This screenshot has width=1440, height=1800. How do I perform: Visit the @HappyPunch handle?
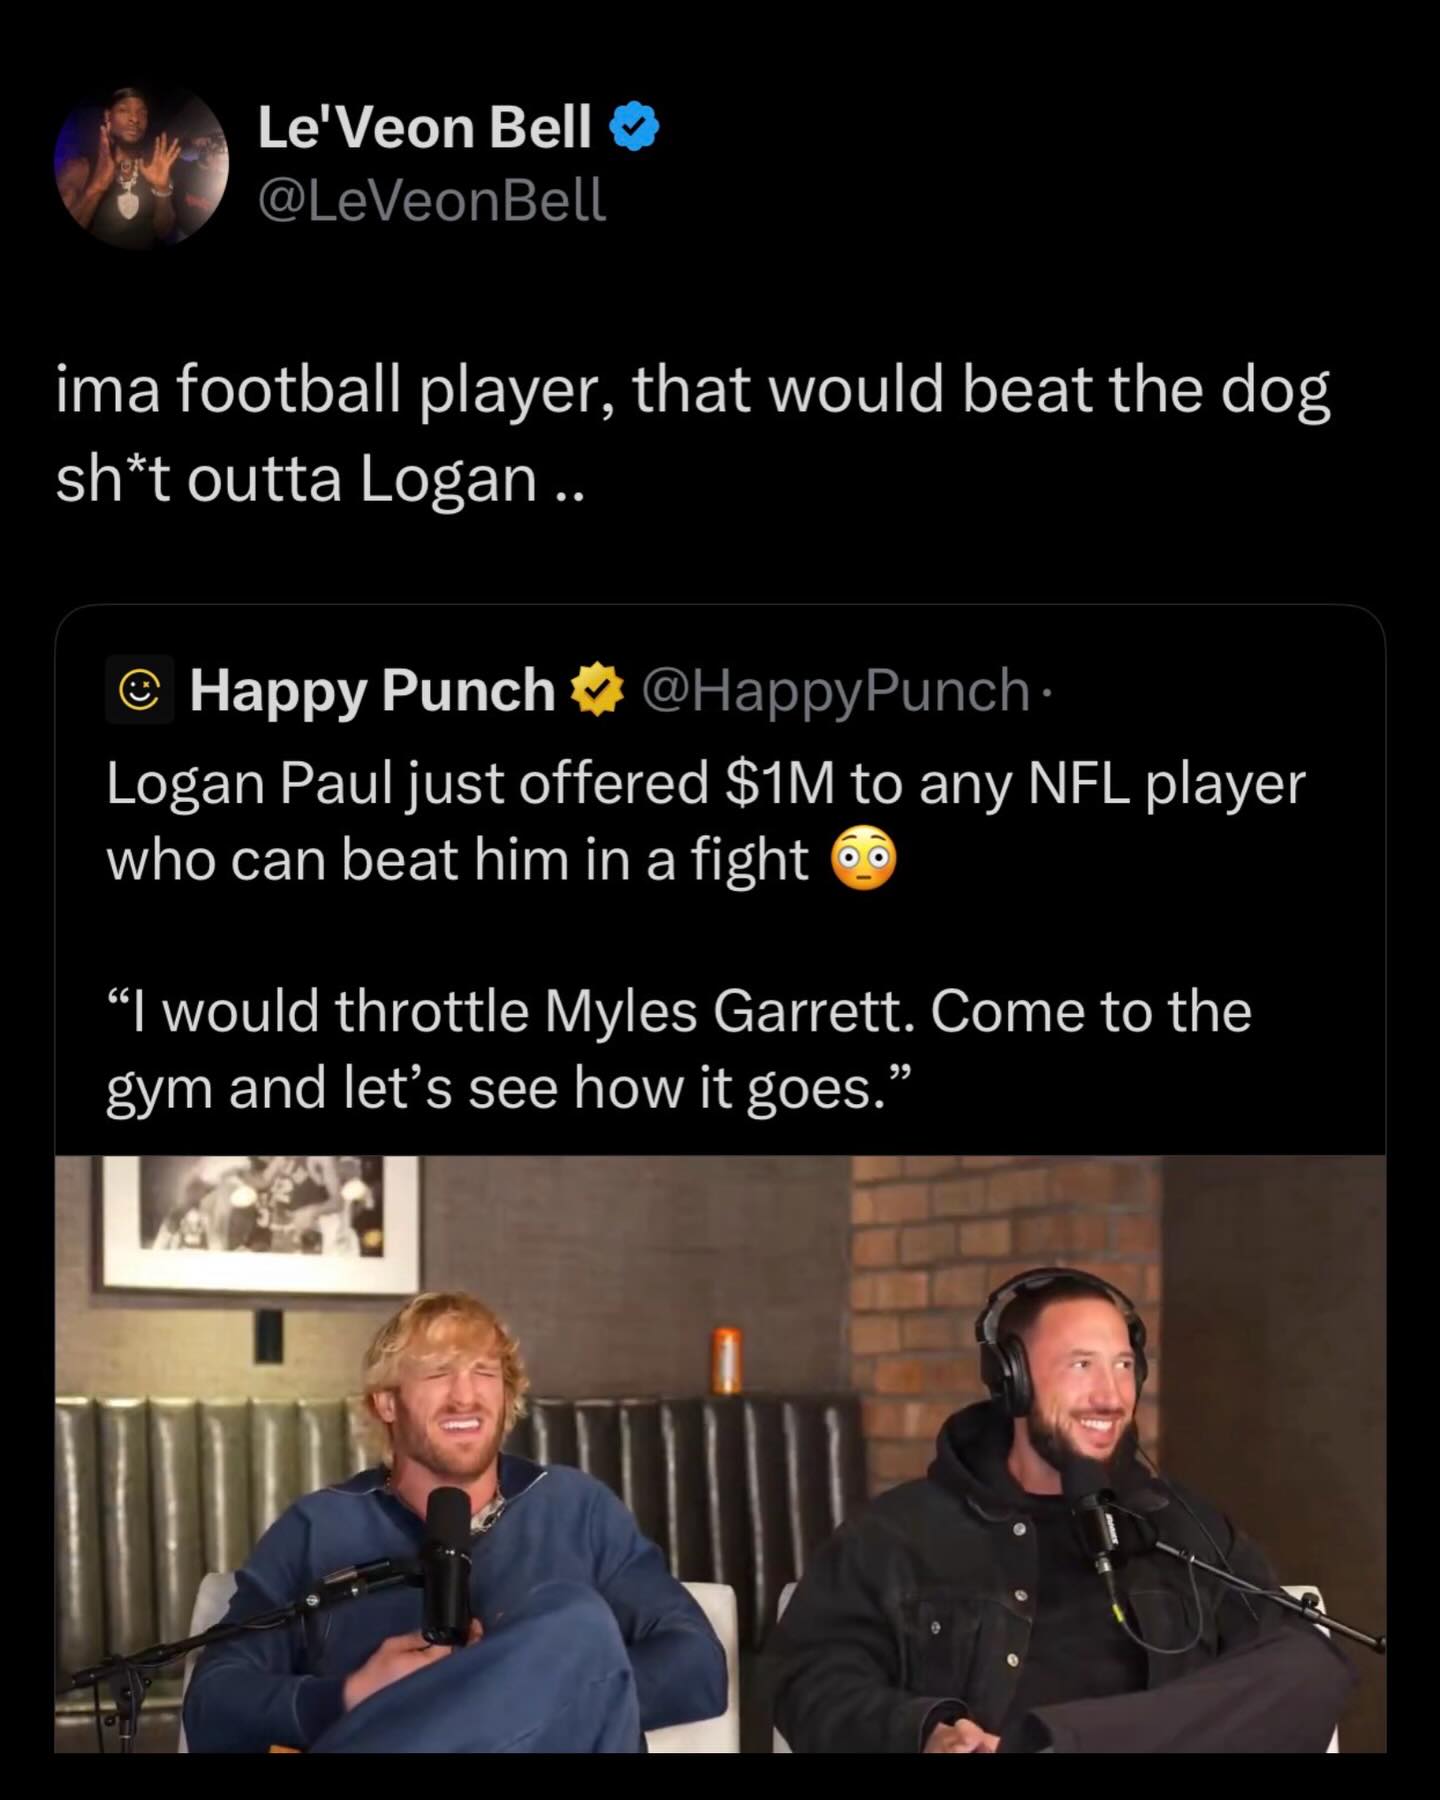pos(834,690)
